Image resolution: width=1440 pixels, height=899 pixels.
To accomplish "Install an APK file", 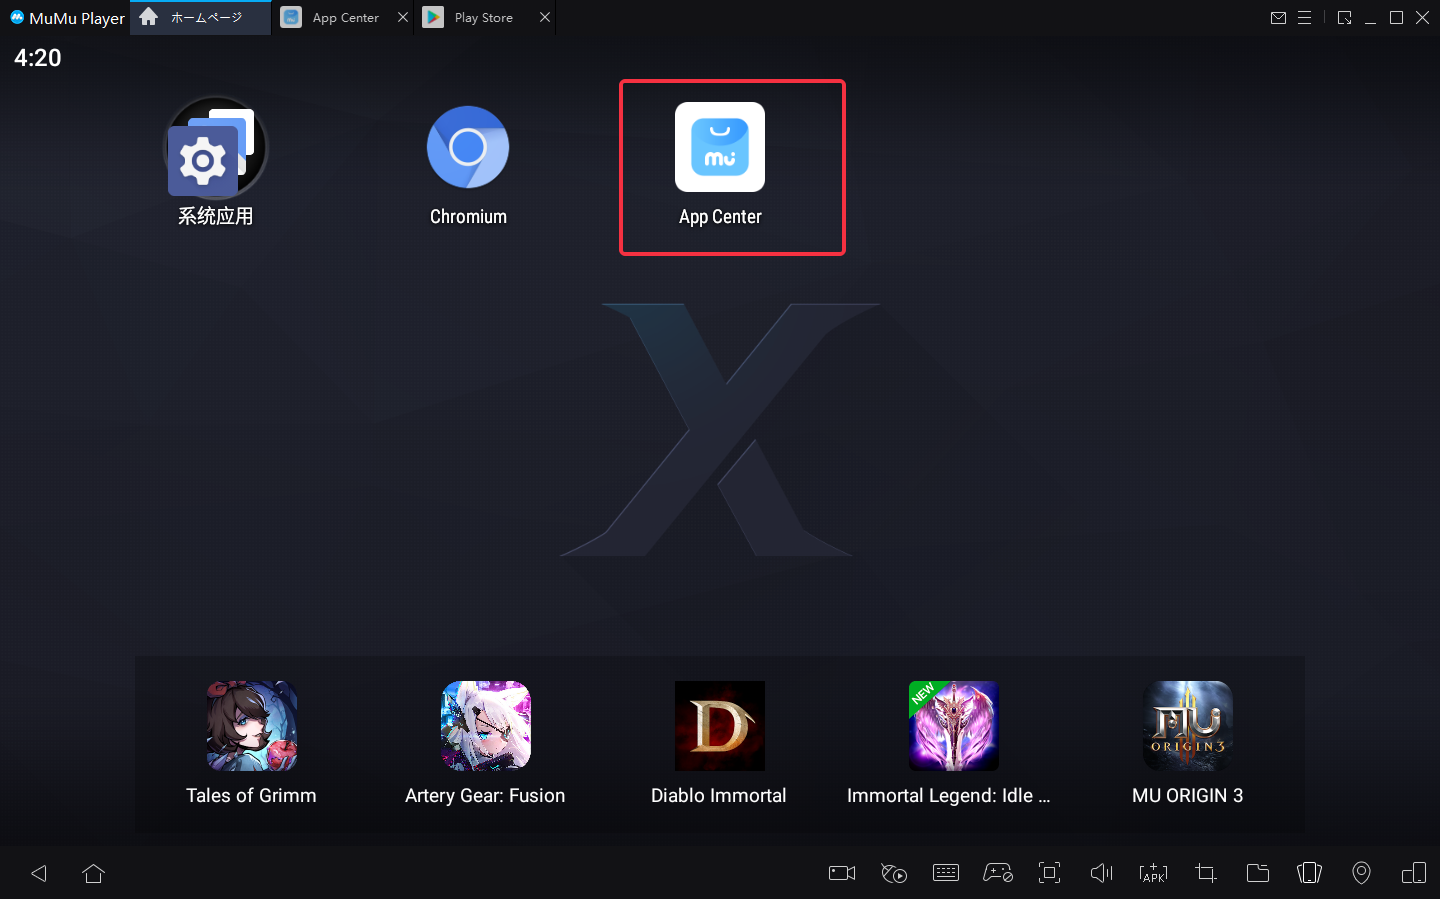I will (x=1154, y=873).
